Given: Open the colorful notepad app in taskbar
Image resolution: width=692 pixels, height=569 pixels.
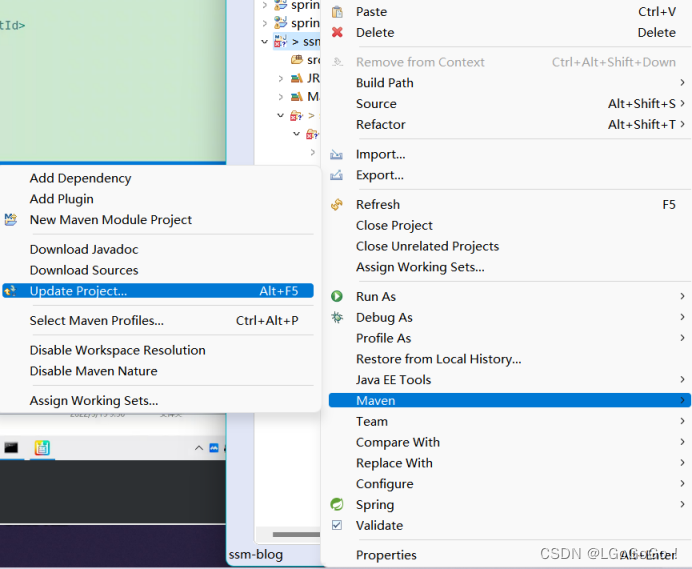Looking at the screenshot, I should (x=42, y=448).
